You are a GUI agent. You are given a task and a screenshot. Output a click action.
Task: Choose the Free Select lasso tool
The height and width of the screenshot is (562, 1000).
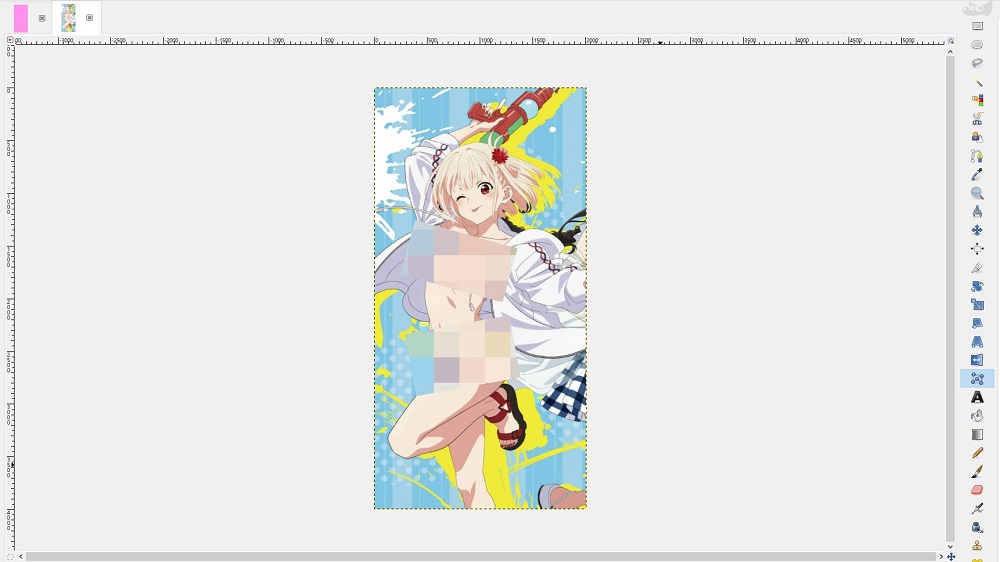coord(977,63)
